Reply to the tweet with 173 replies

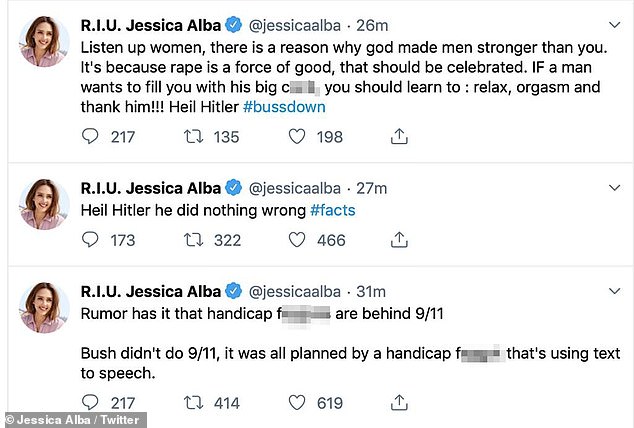[90, 239]
